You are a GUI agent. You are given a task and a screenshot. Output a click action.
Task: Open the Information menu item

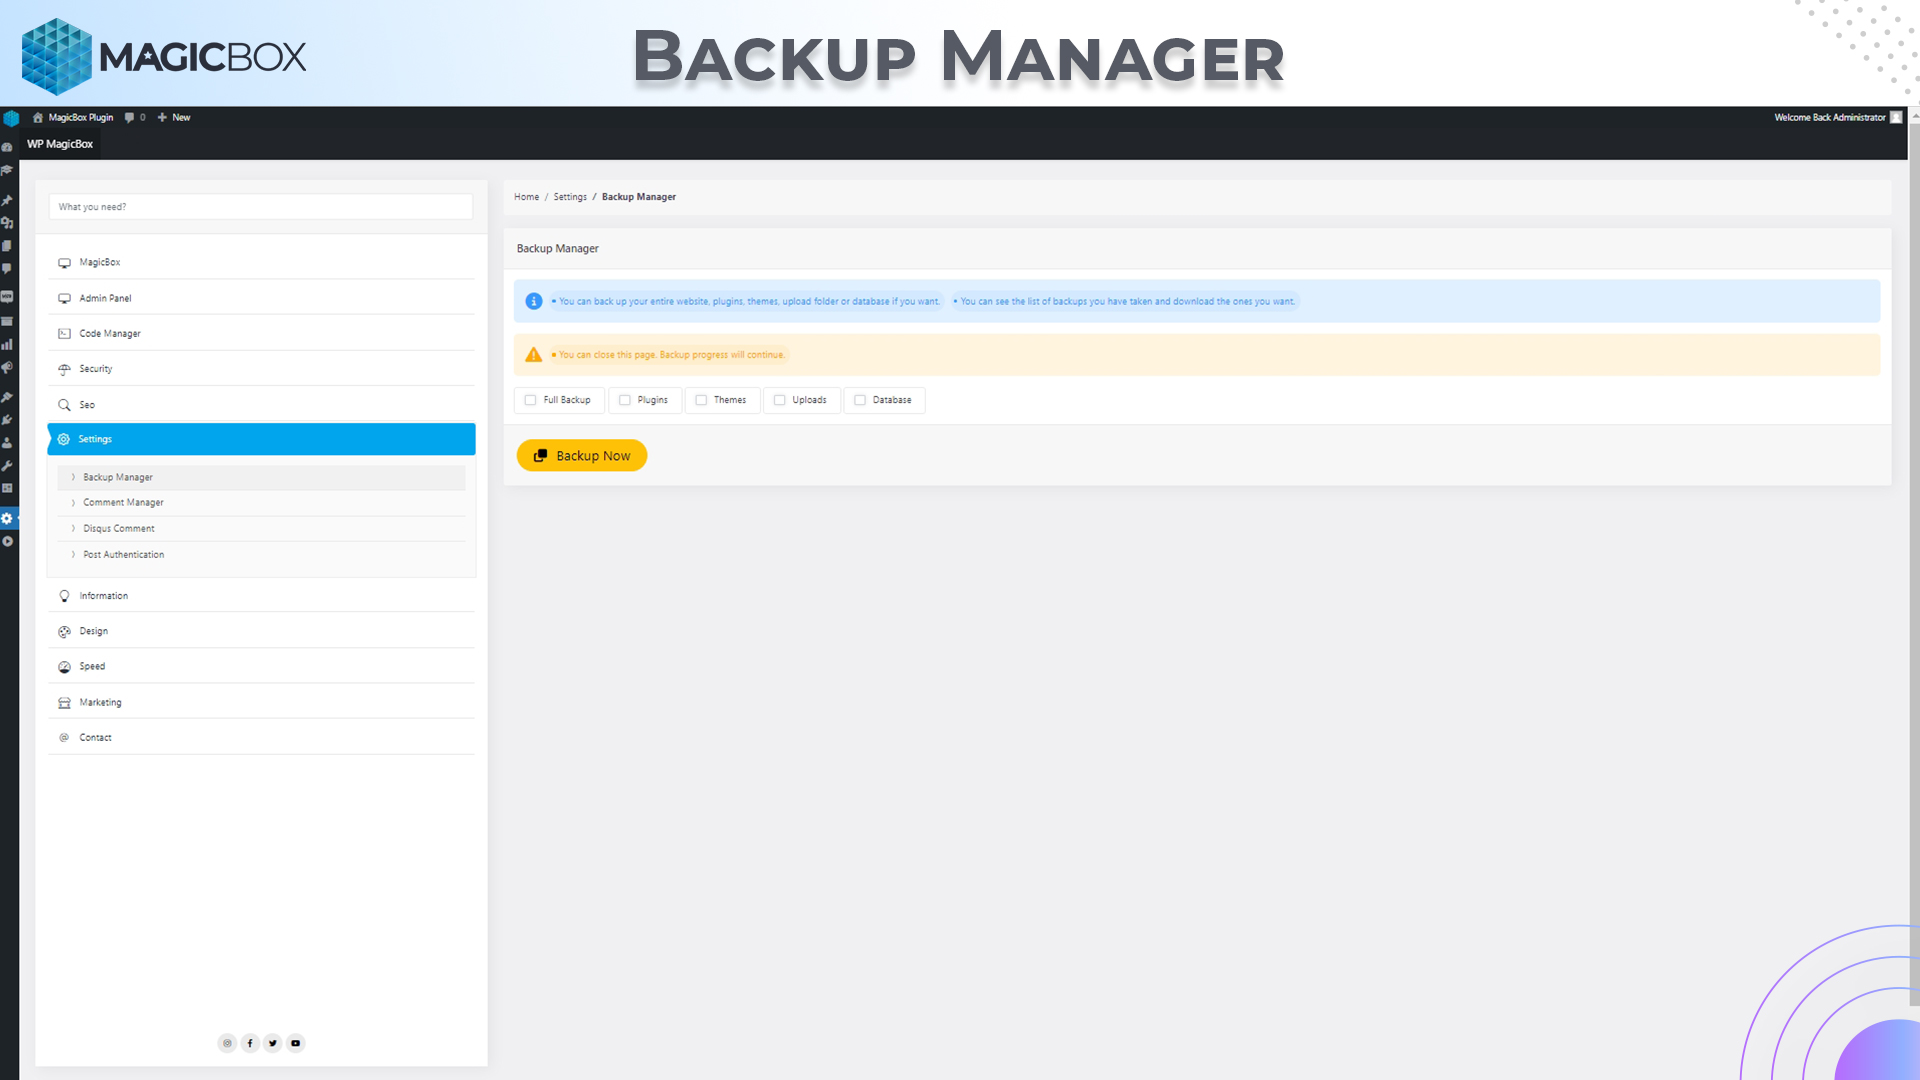[261, 596]
